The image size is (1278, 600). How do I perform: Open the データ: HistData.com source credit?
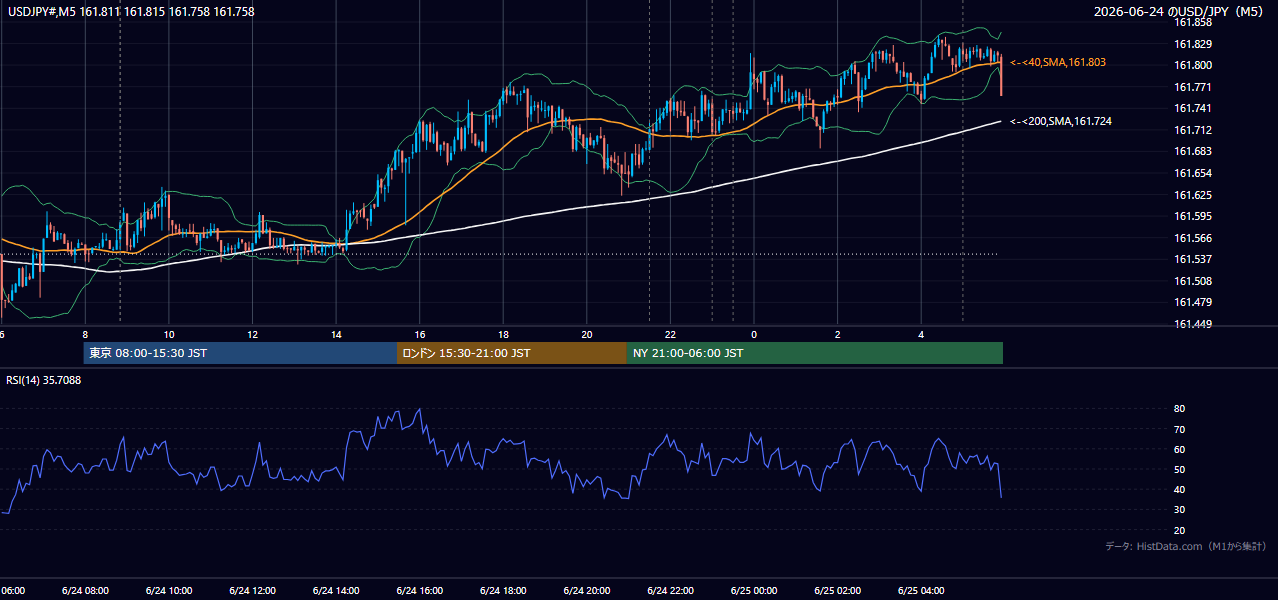click(1185, 546)
